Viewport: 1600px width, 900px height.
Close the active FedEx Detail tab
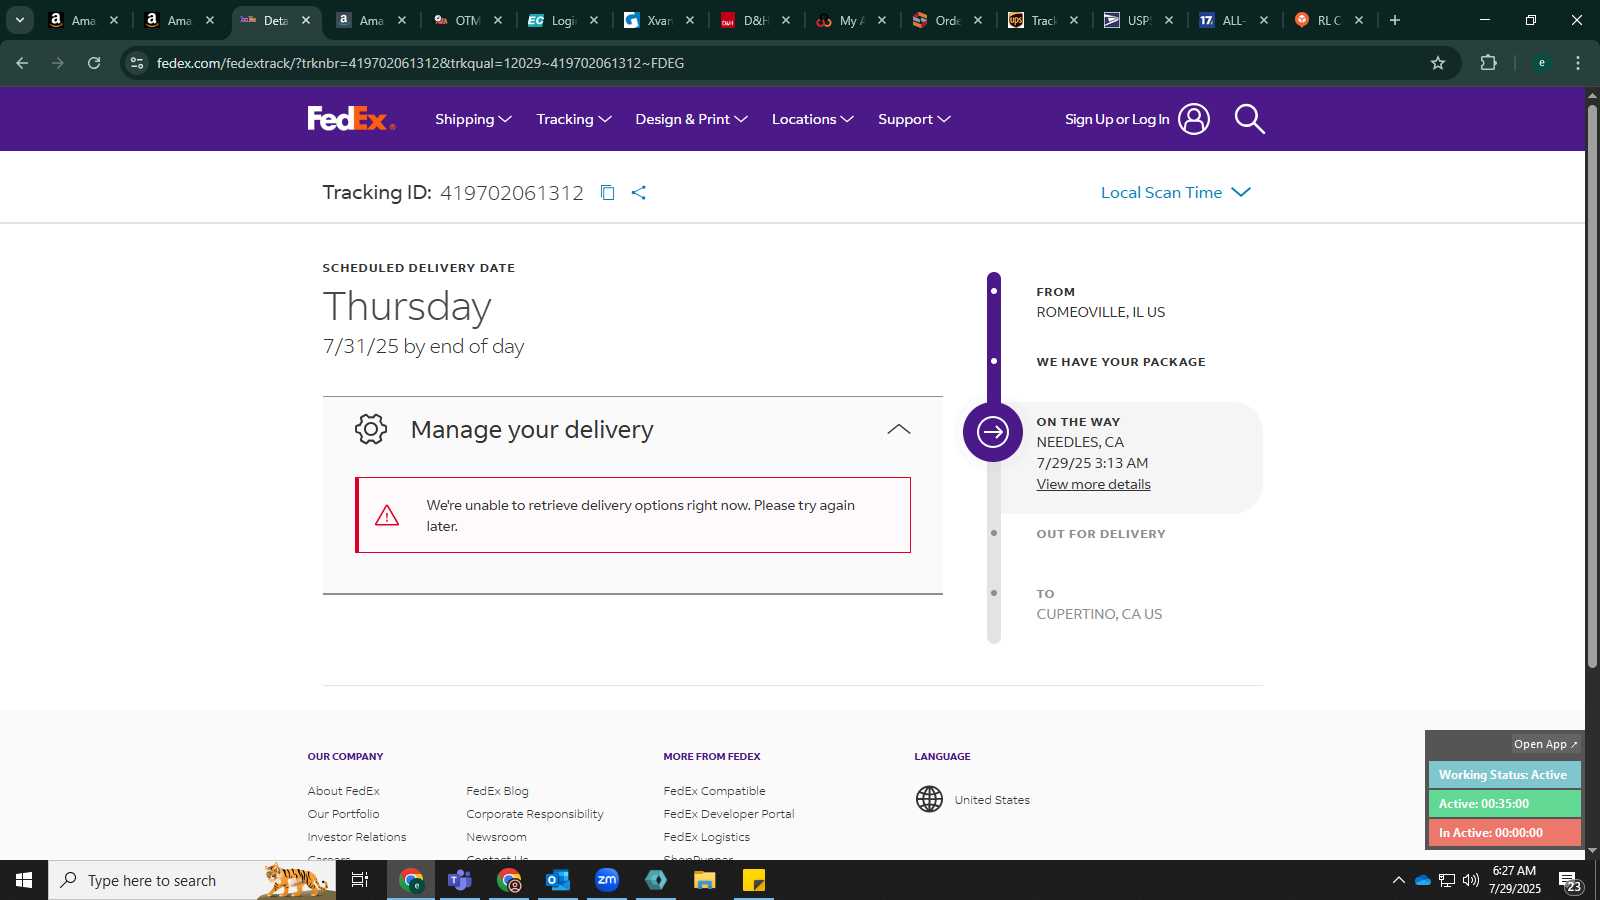(x=306, y=20)
